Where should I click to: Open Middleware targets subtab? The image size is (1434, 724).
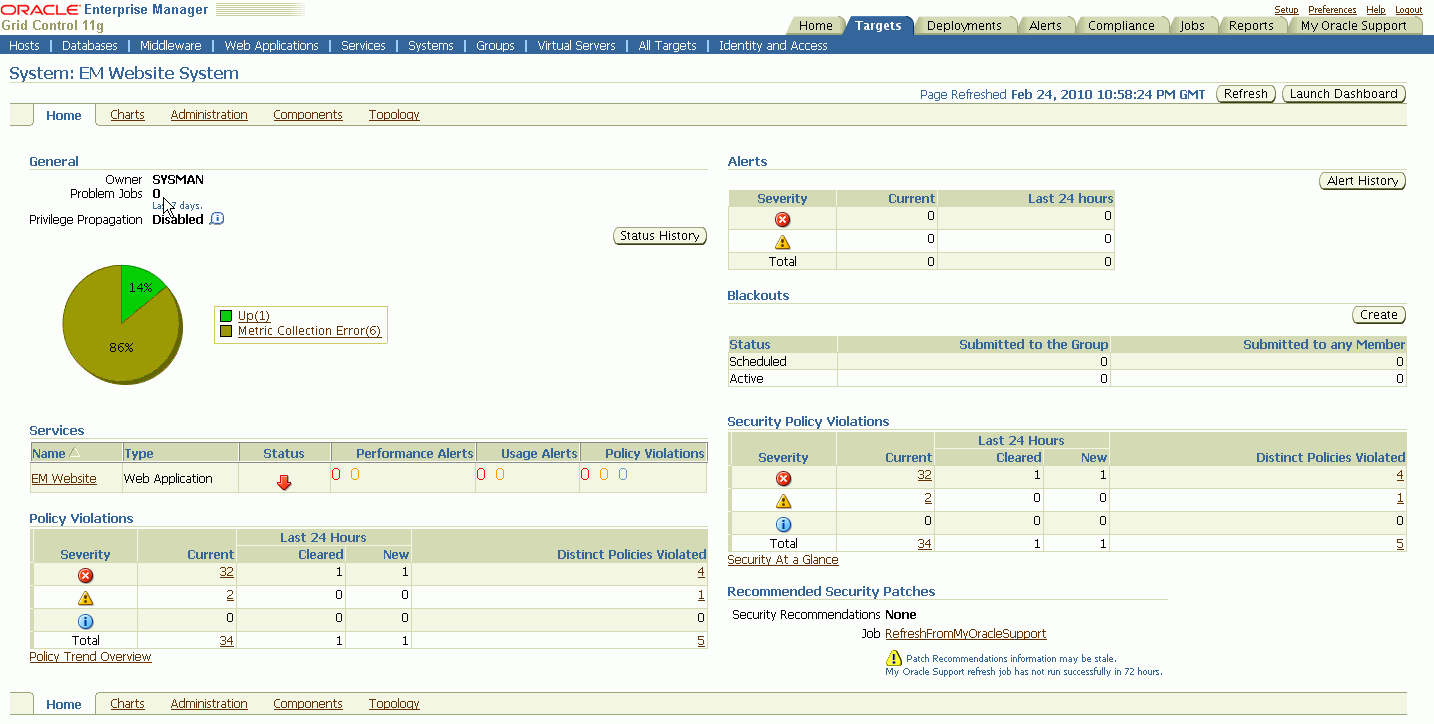point(170,46)
